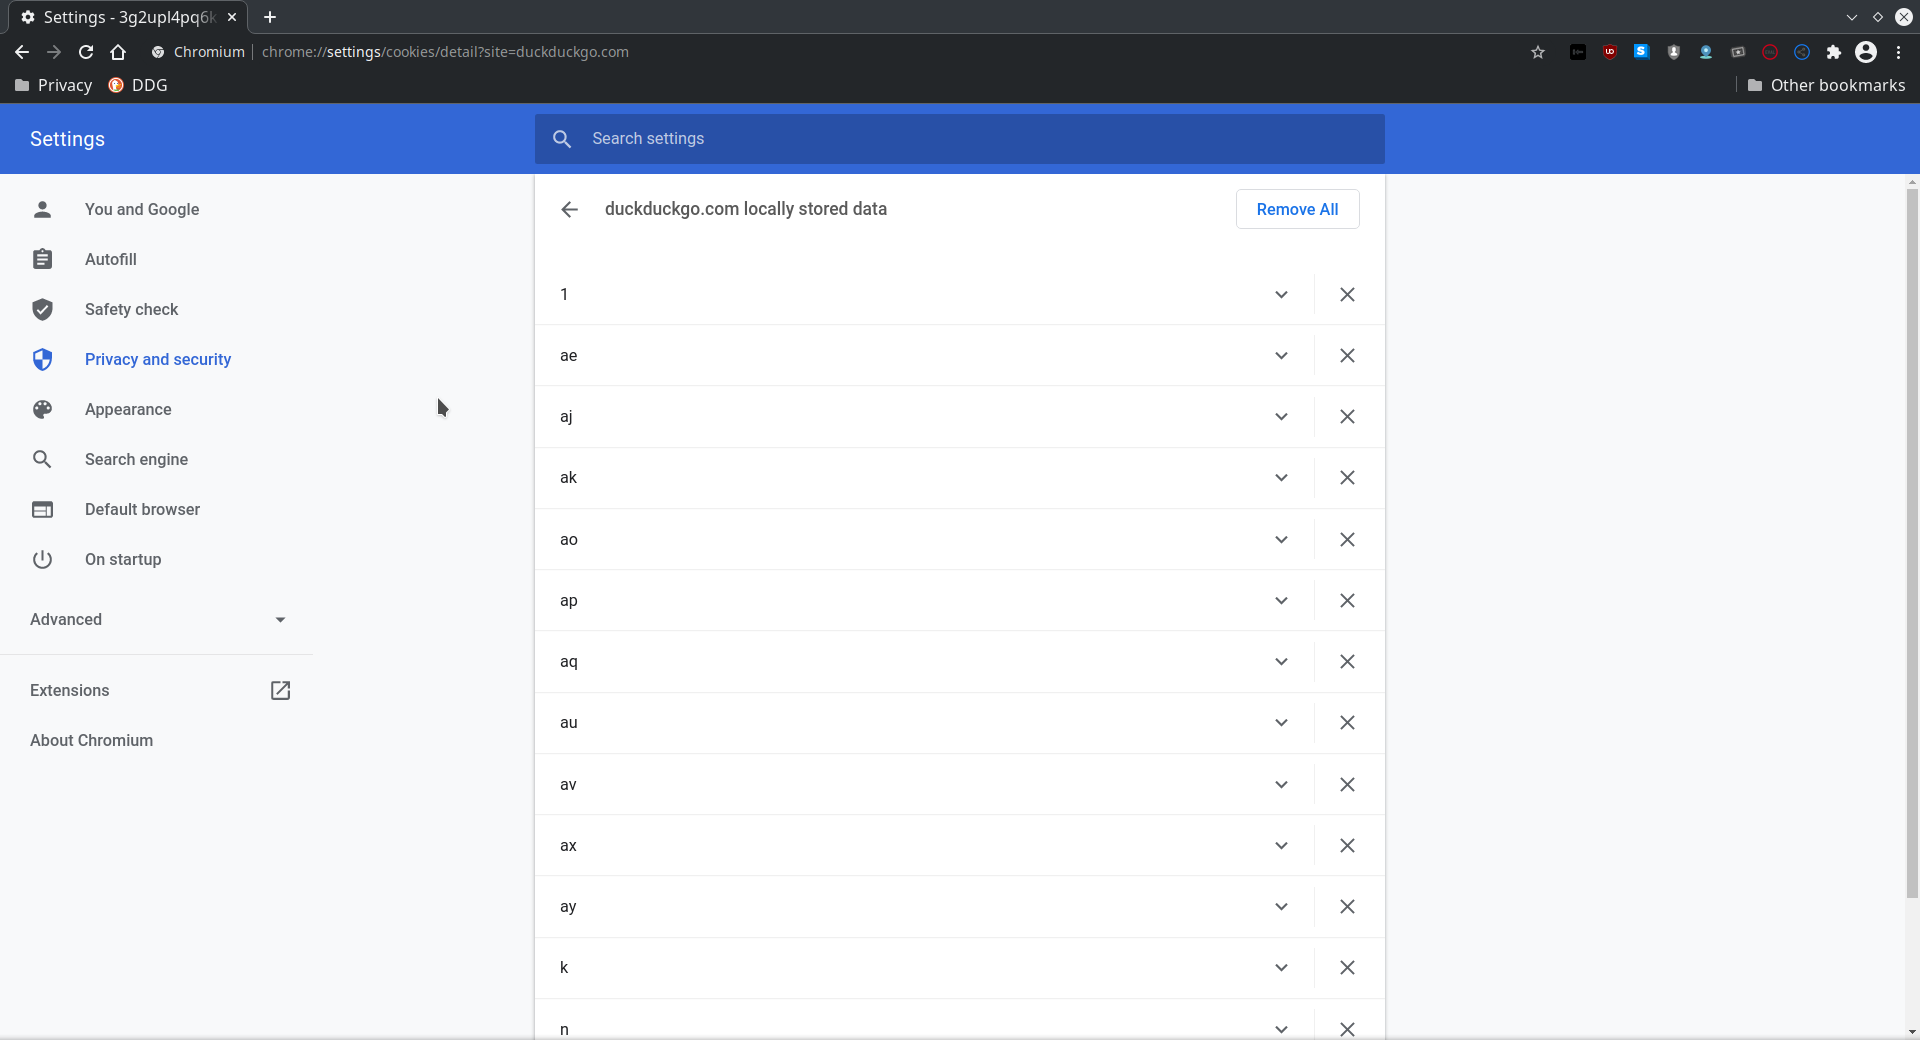Expand the 'ax' cookie chevron
The image size is (1920, 1040).
pyautogui.click(x=1281, y=845)
